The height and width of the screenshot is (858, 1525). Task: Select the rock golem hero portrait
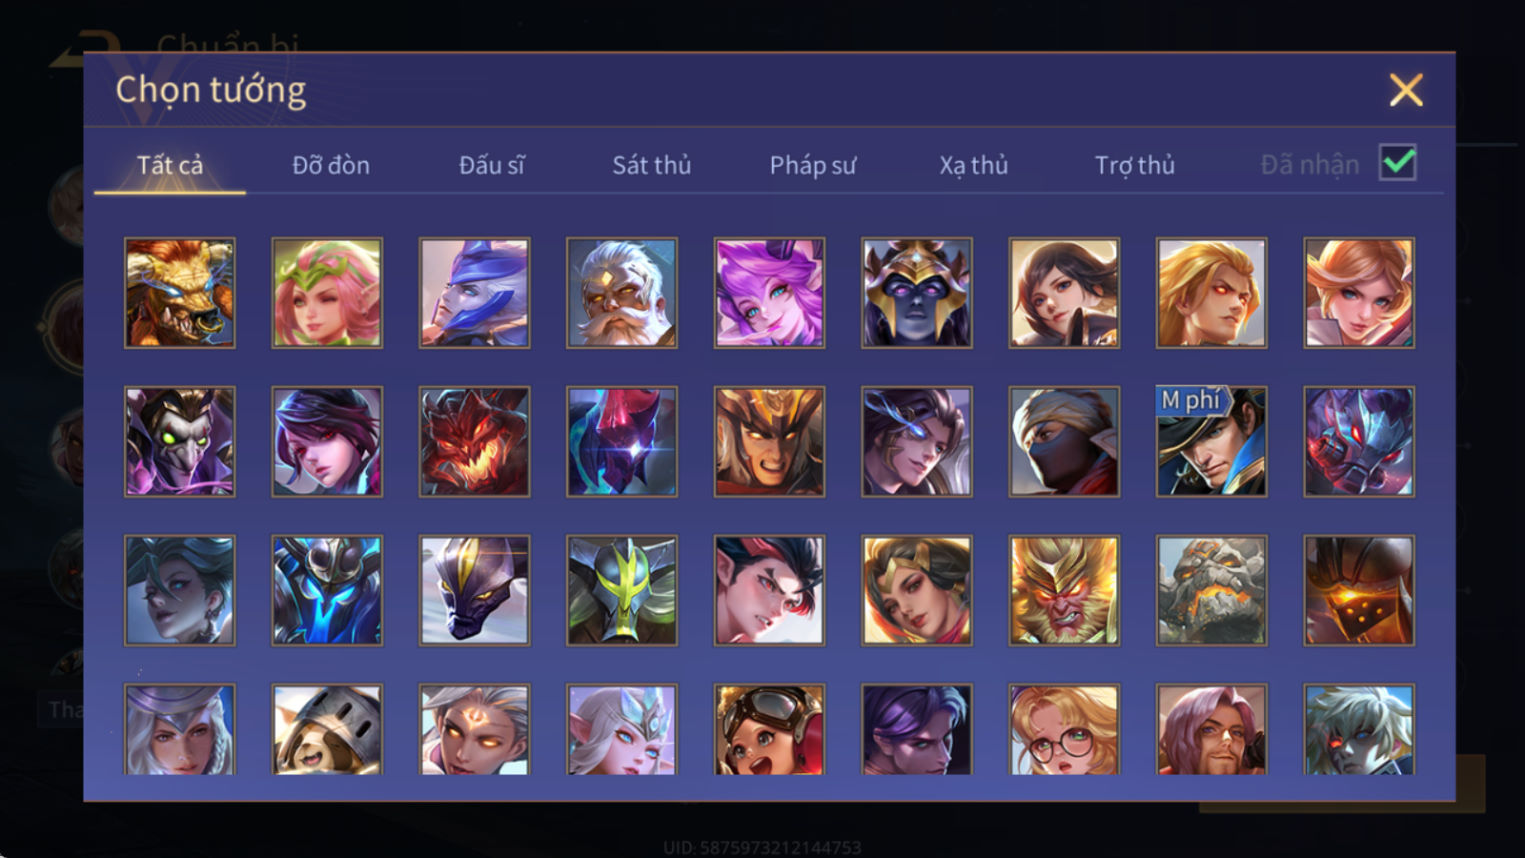click(x=1211, y=590)
